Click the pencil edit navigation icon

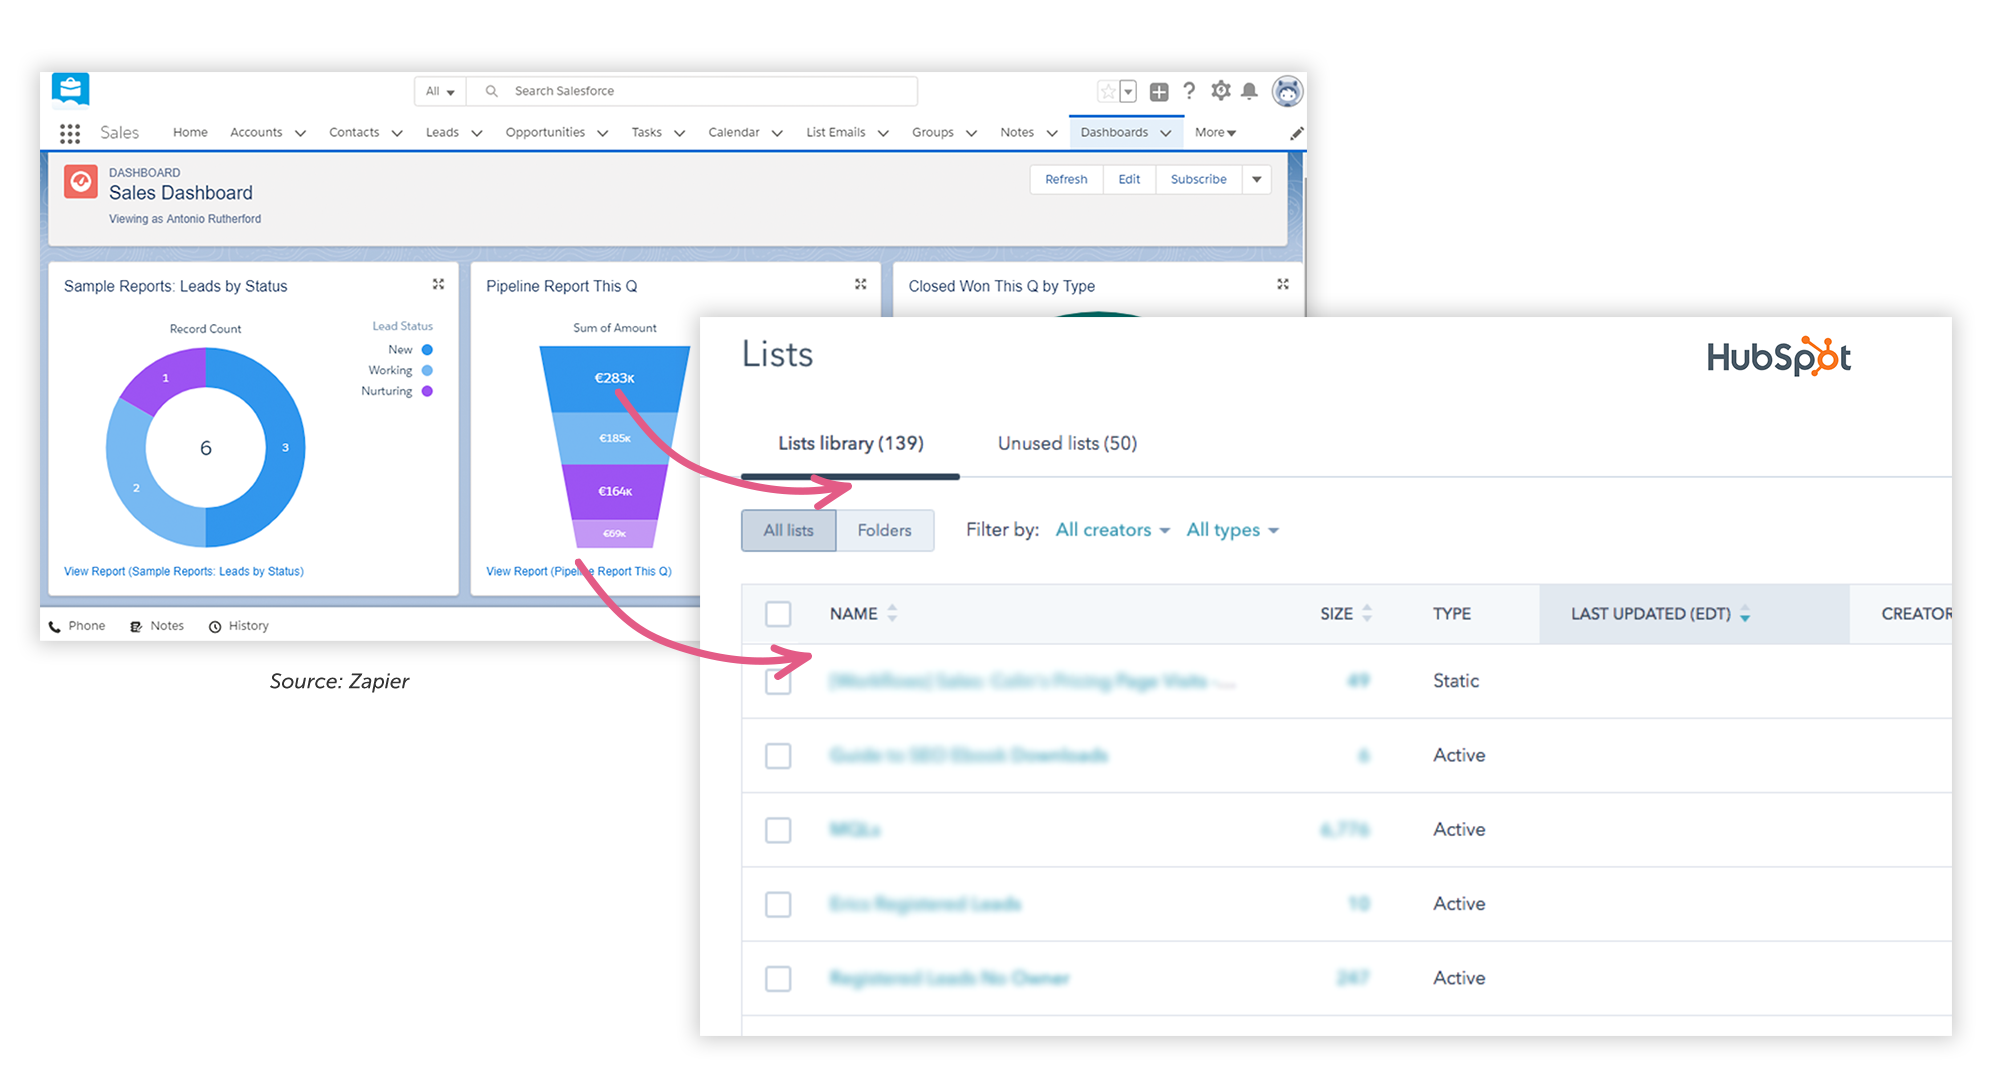[x=1296, y=133]
